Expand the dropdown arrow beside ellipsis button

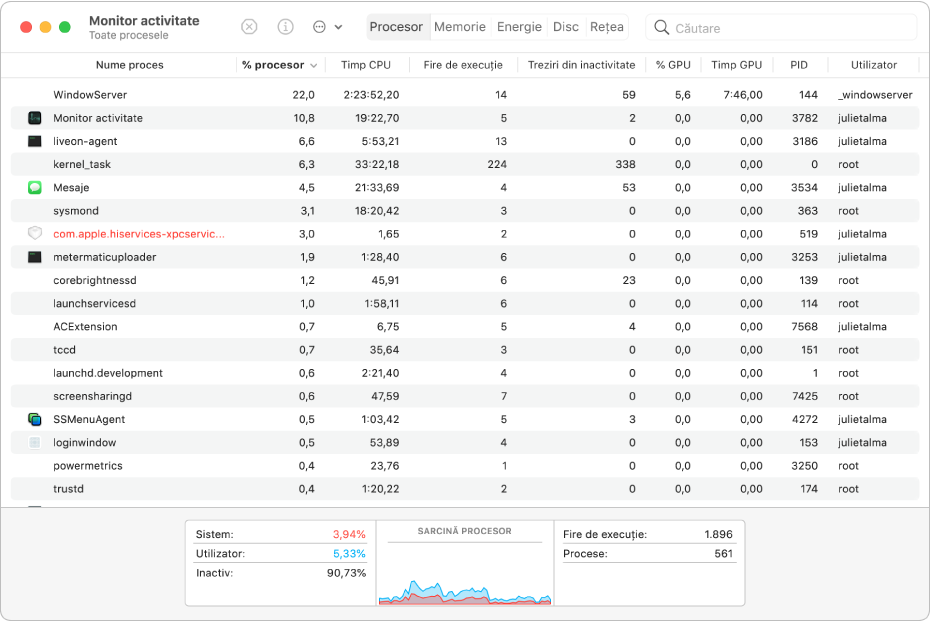(338, 27)
